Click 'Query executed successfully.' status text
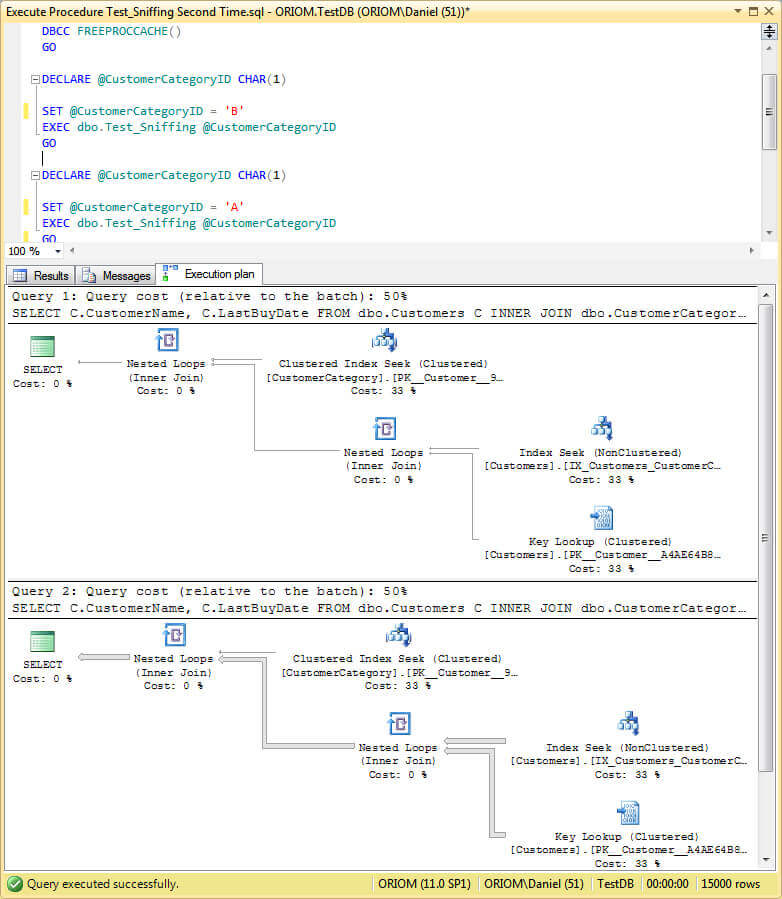This screenshot has width=782, height=899. pos(103,884)
